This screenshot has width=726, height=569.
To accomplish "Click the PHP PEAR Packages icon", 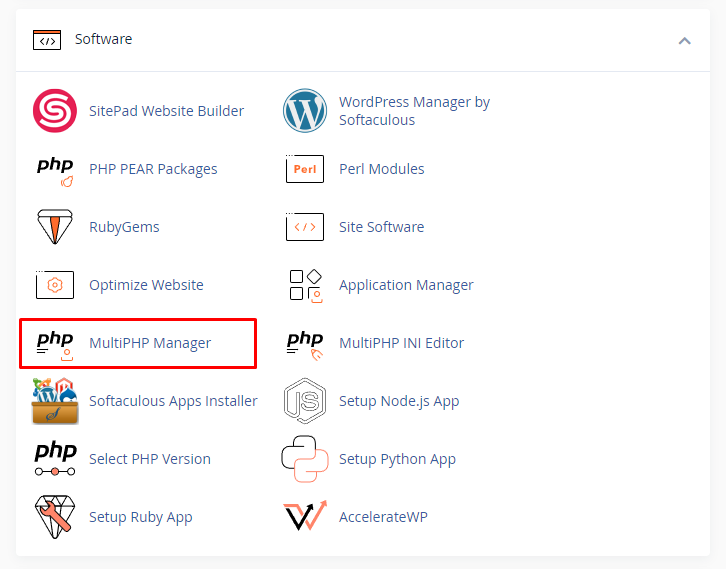I will pos(55,171).
